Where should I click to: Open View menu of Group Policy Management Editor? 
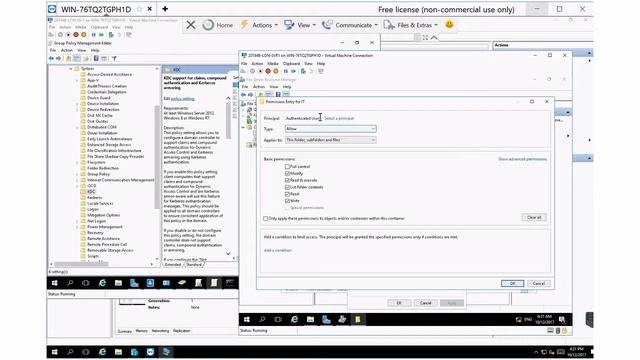point(82,50)
